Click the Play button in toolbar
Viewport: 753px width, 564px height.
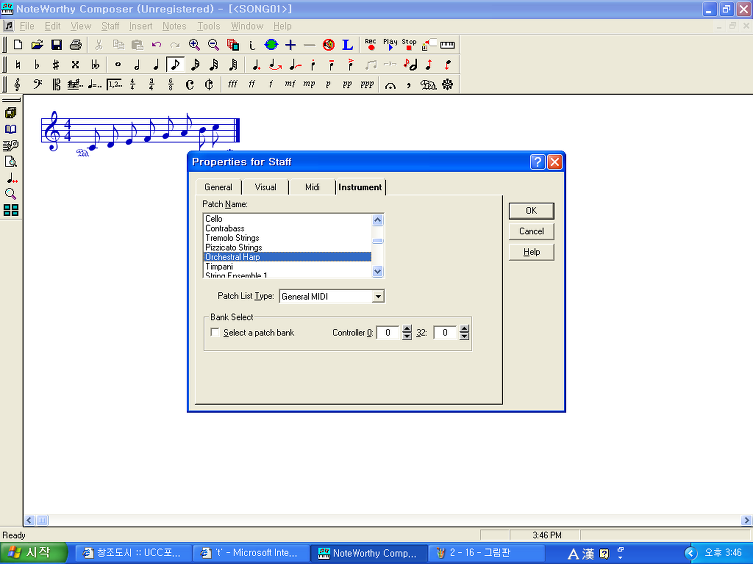click(390, 45)
